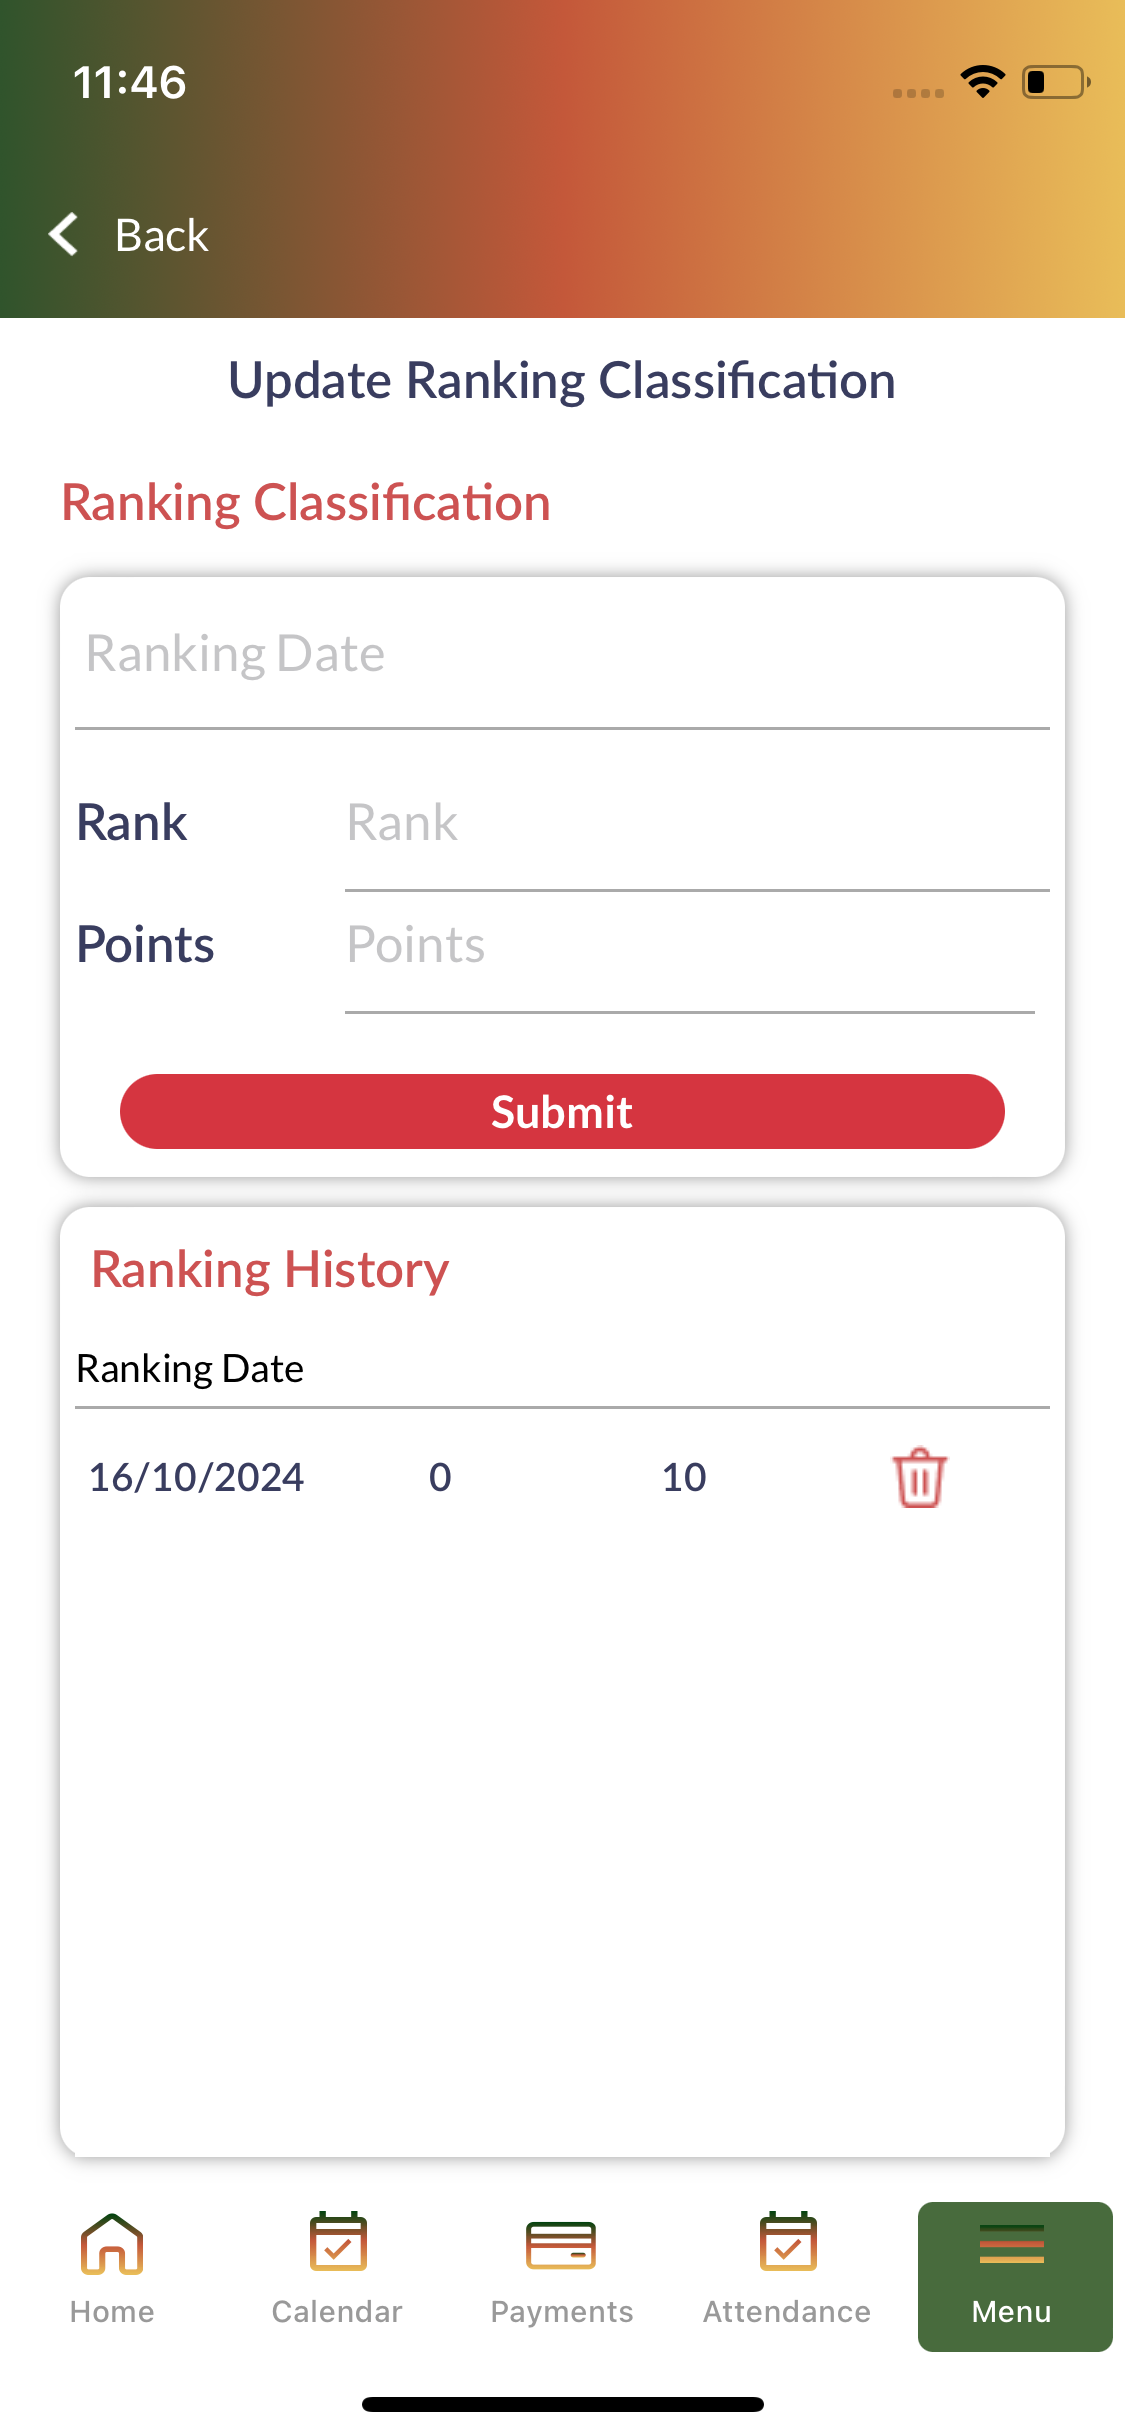The height and width of the screenshot is (2436, 1125).
Task: Tap the Wi-Fi status icon
Action: tap(983, 82)
